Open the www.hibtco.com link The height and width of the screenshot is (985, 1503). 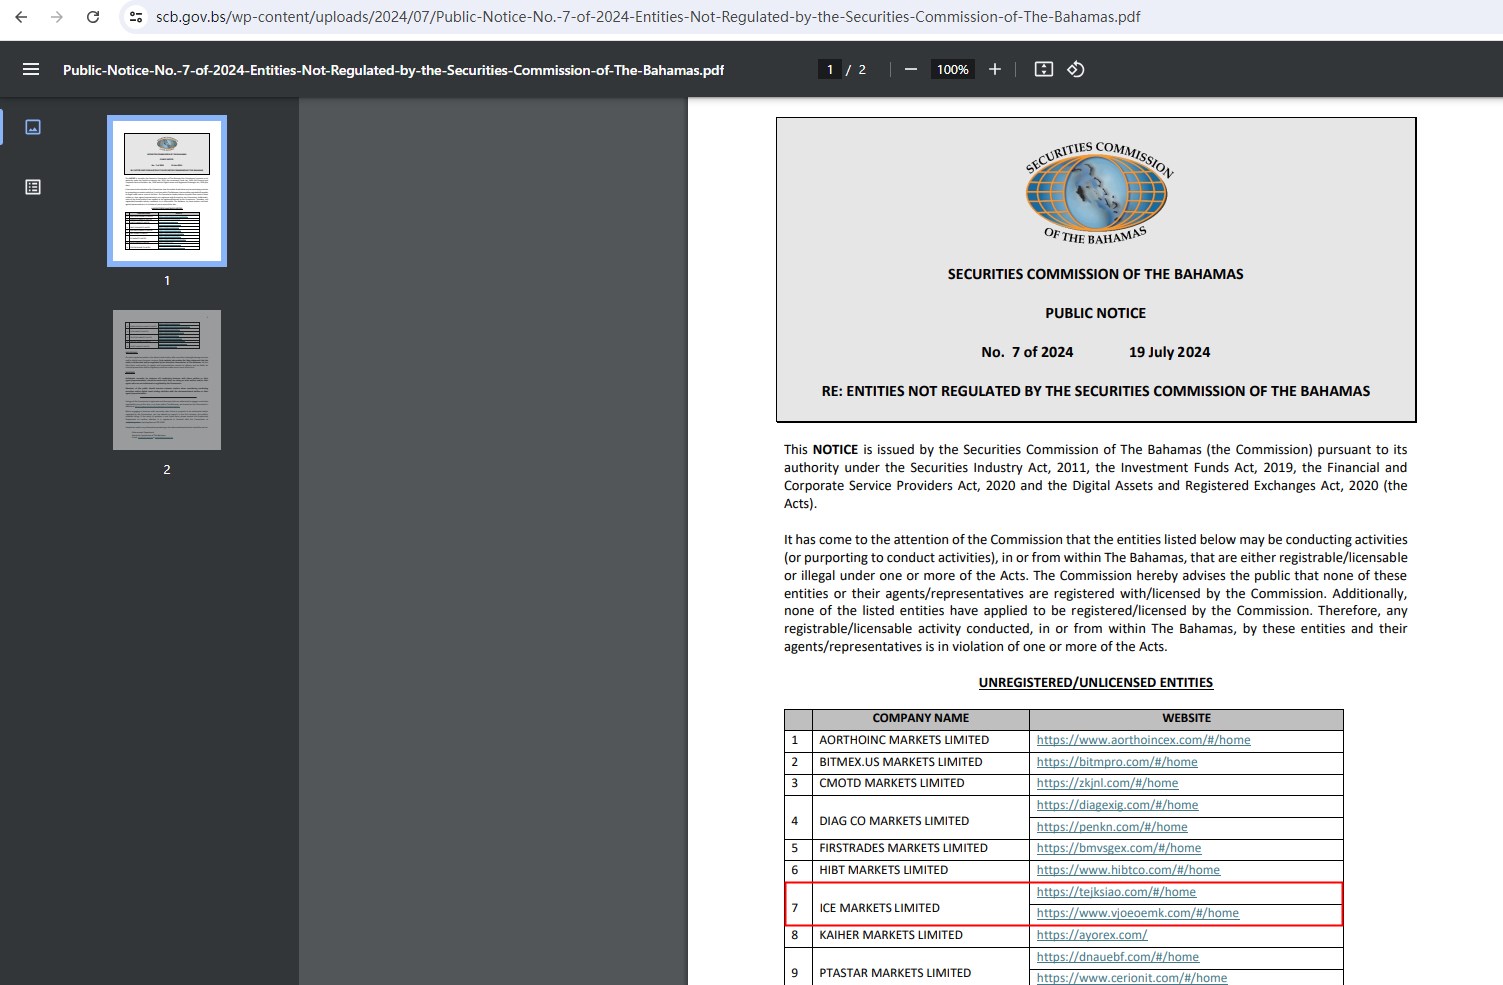pyautogui.click(x=1128, y=870)
